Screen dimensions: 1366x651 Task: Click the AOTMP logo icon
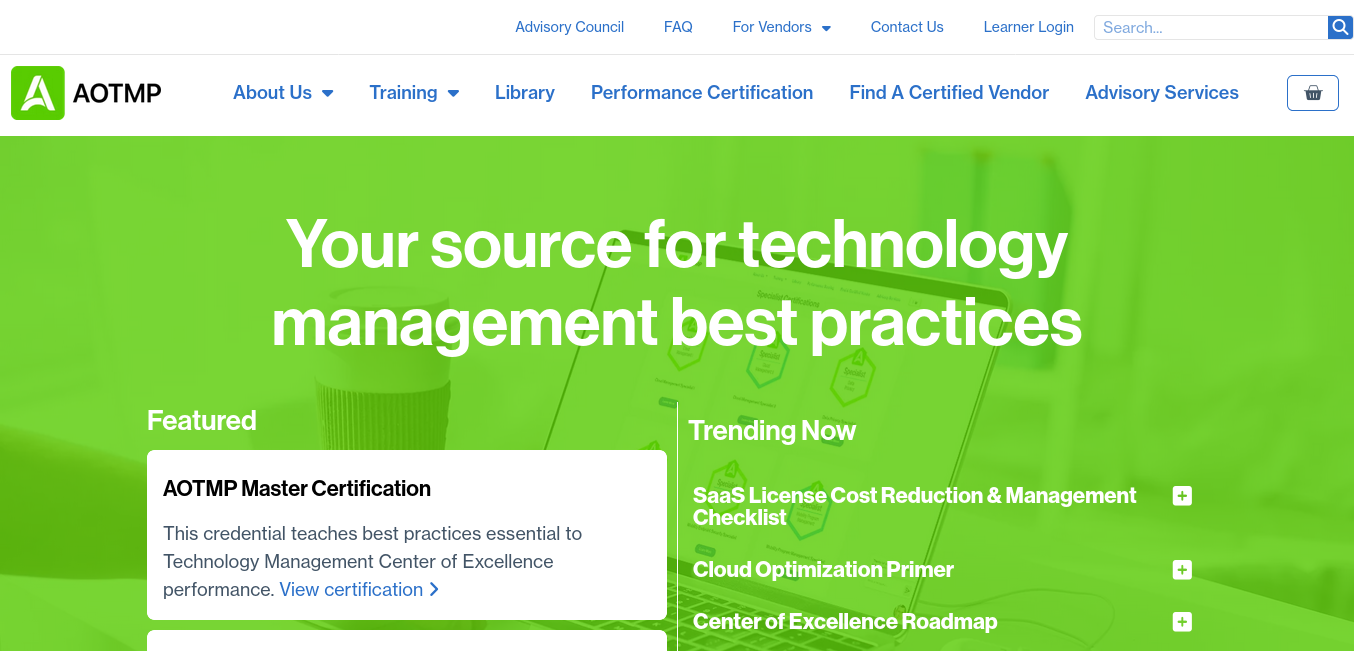pos(38,93)
